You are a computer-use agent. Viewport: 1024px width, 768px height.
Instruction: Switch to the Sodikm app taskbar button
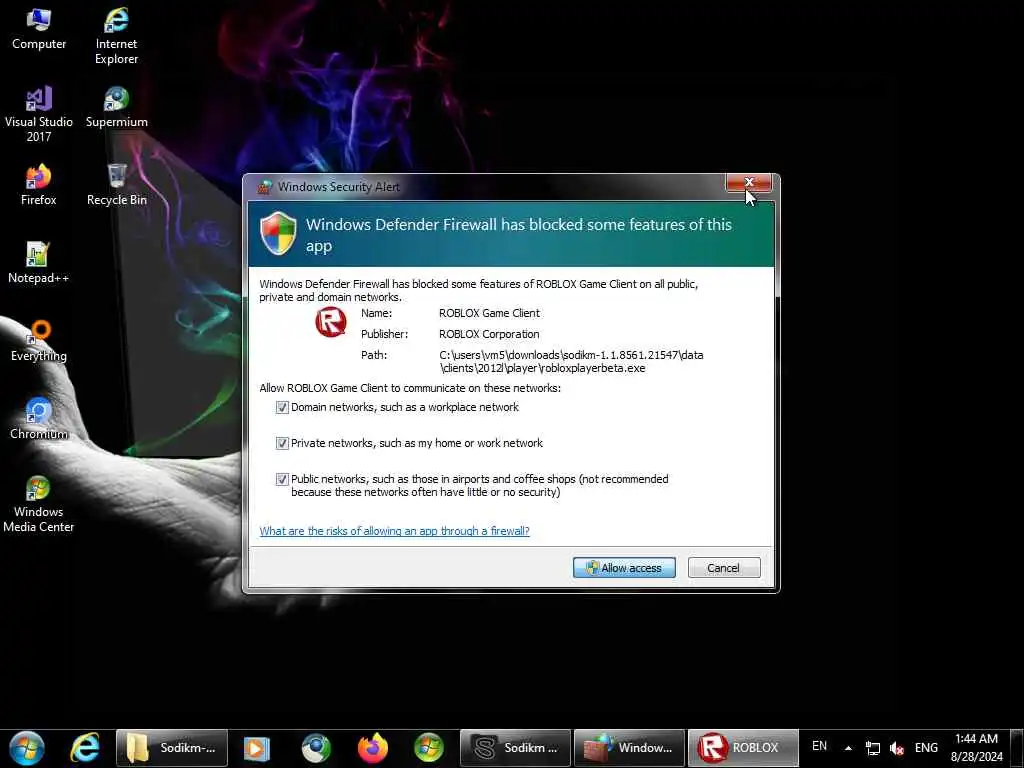[515, 748]
